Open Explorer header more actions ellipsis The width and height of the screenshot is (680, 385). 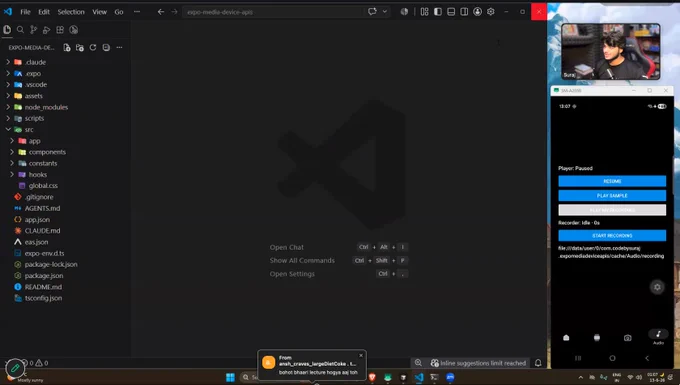tap(119, 47)
